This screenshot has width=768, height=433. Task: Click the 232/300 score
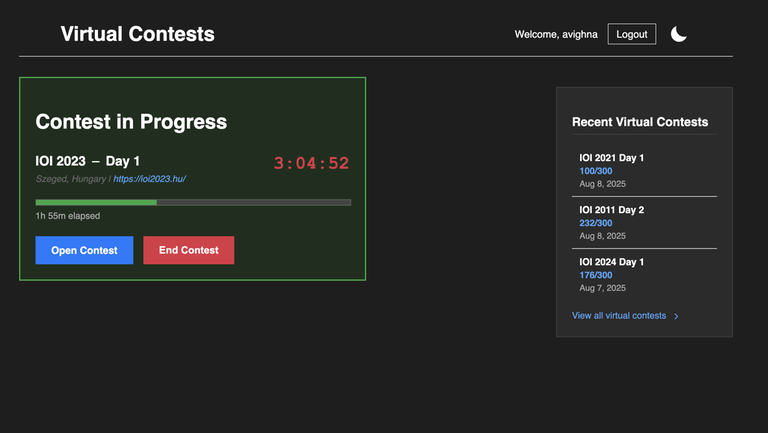pos(596,223)
